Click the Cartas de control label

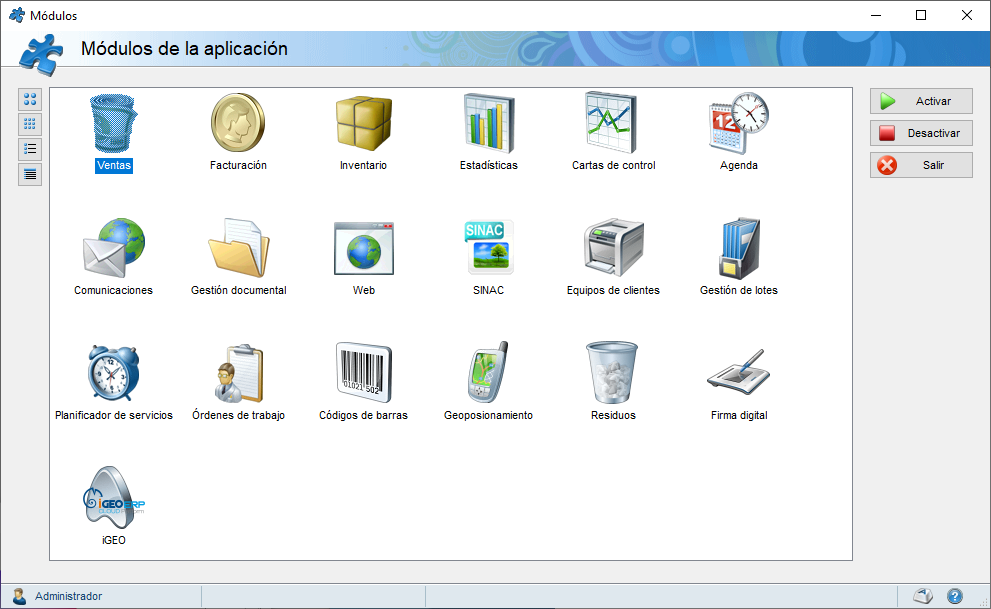point(614,166)
